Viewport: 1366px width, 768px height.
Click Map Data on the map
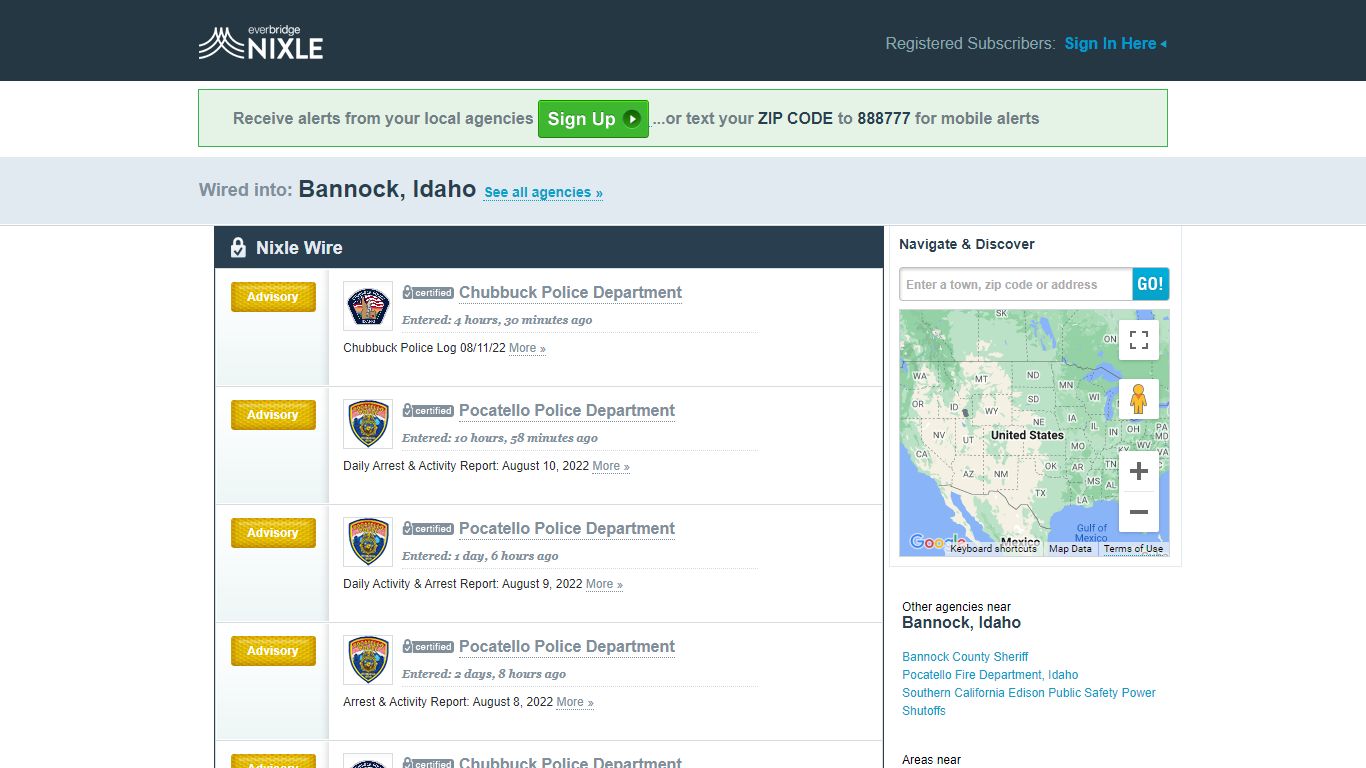[1070, 548]
